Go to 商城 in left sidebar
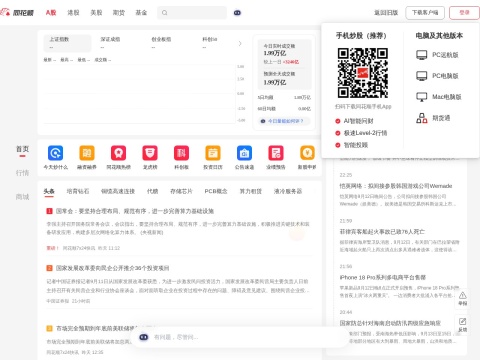Screen dimensions: 480x360 (x=22, y=197)
